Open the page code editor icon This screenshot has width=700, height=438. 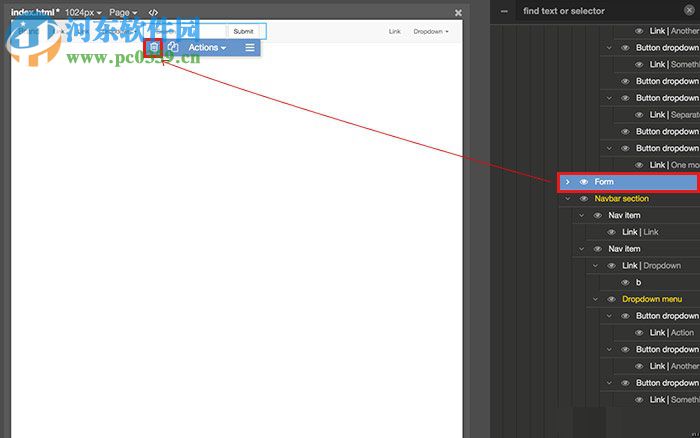[x=153, y=13]
